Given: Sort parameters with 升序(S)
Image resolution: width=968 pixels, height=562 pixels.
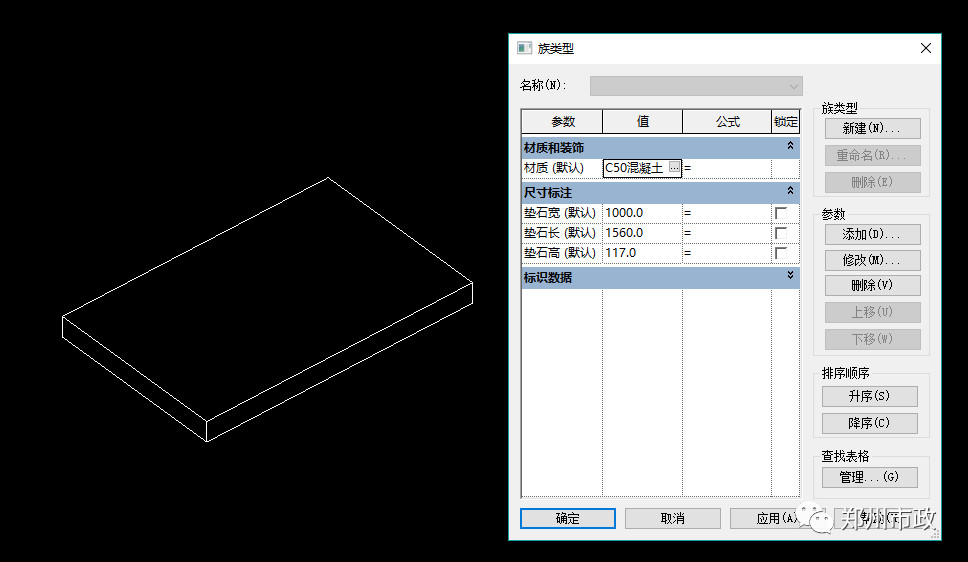Looking at the screenshot, I should pyautogui.click(x=869, y=396).
